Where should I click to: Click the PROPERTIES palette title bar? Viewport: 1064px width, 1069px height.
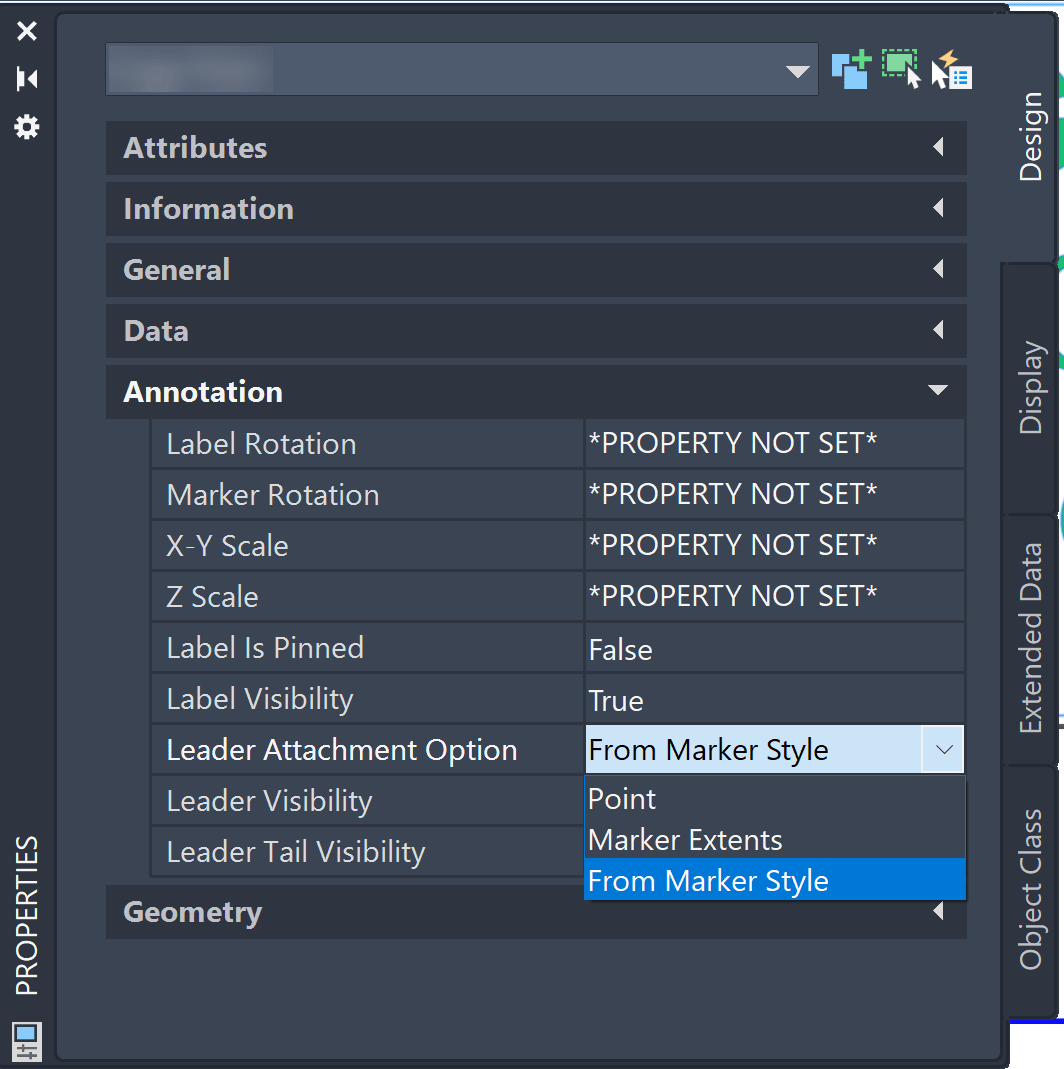coord(27,915)
